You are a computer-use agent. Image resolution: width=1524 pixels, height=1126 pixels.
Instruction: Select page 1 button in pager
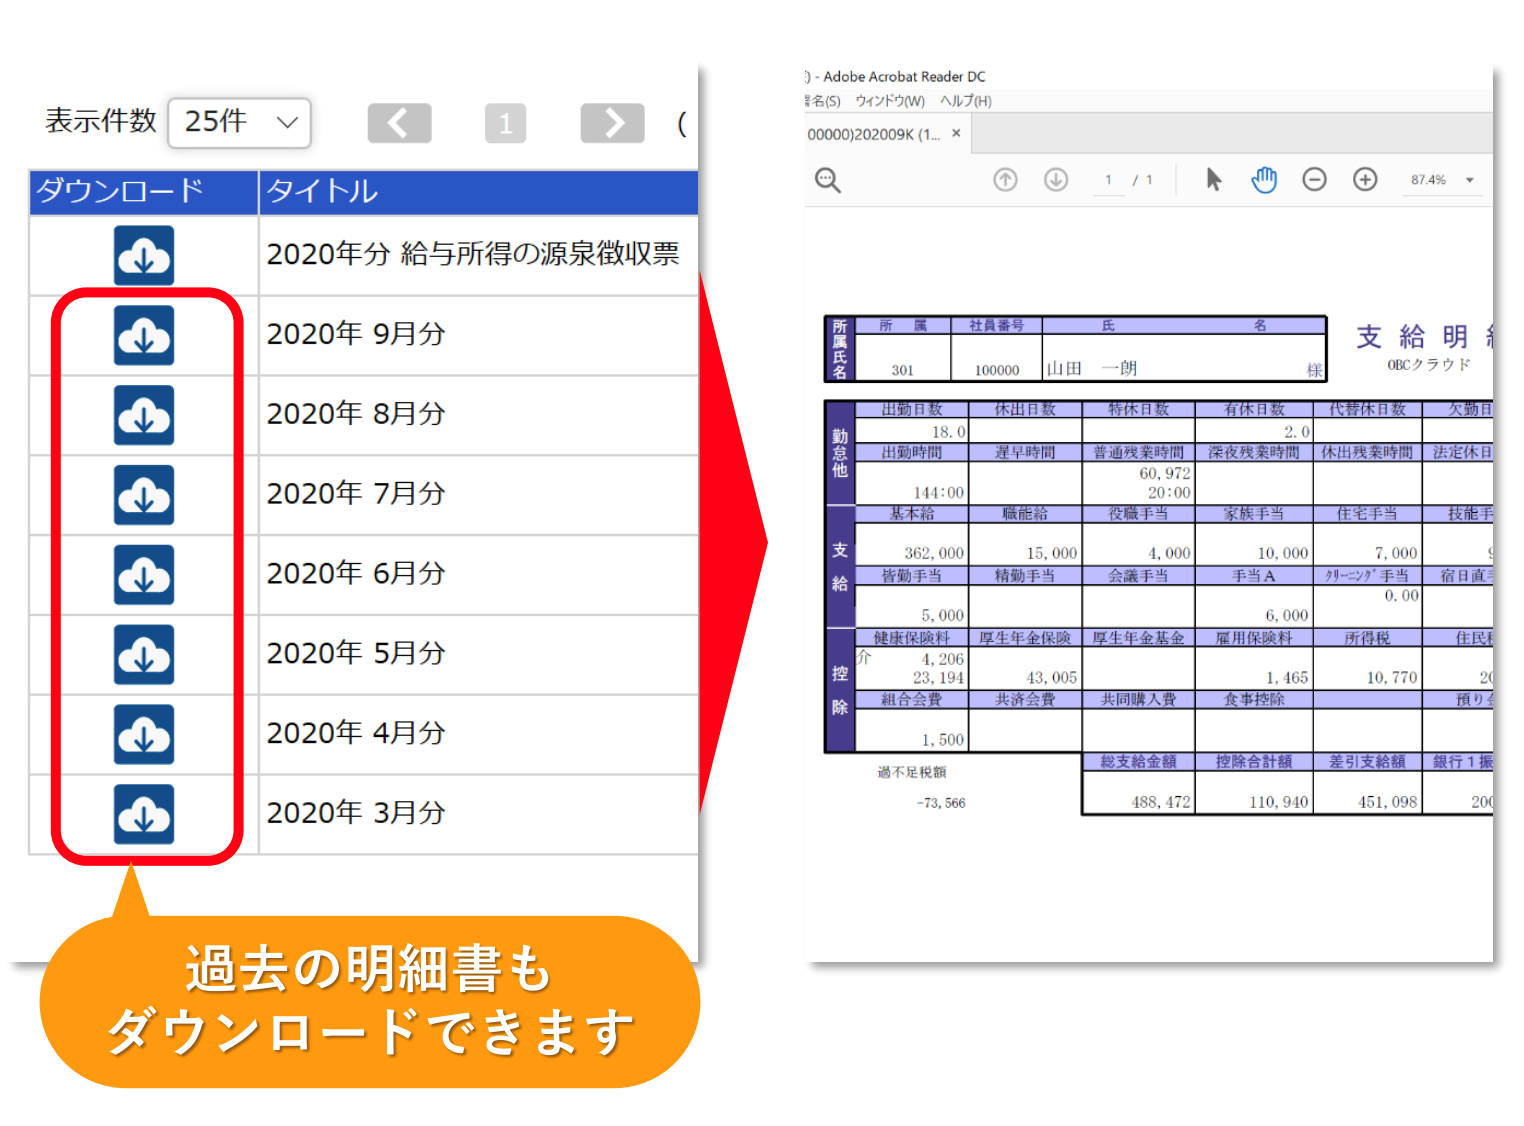[505, 123]
